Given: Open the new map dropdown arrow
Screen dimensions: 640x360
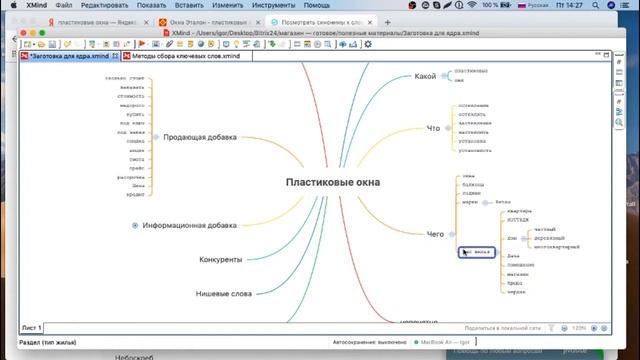Looking at the screenshot, I should click(x=34, y=44).
